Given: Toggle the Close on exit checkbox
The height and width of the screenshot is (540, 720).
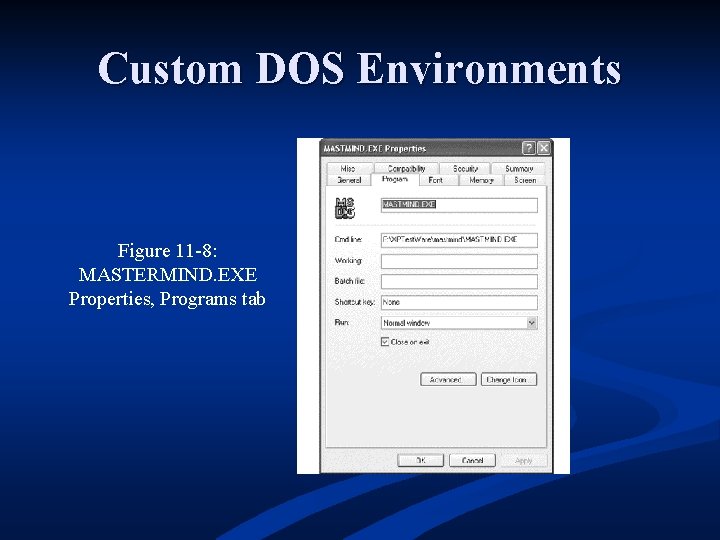Looking at the screenshot, I should point(385,342).
